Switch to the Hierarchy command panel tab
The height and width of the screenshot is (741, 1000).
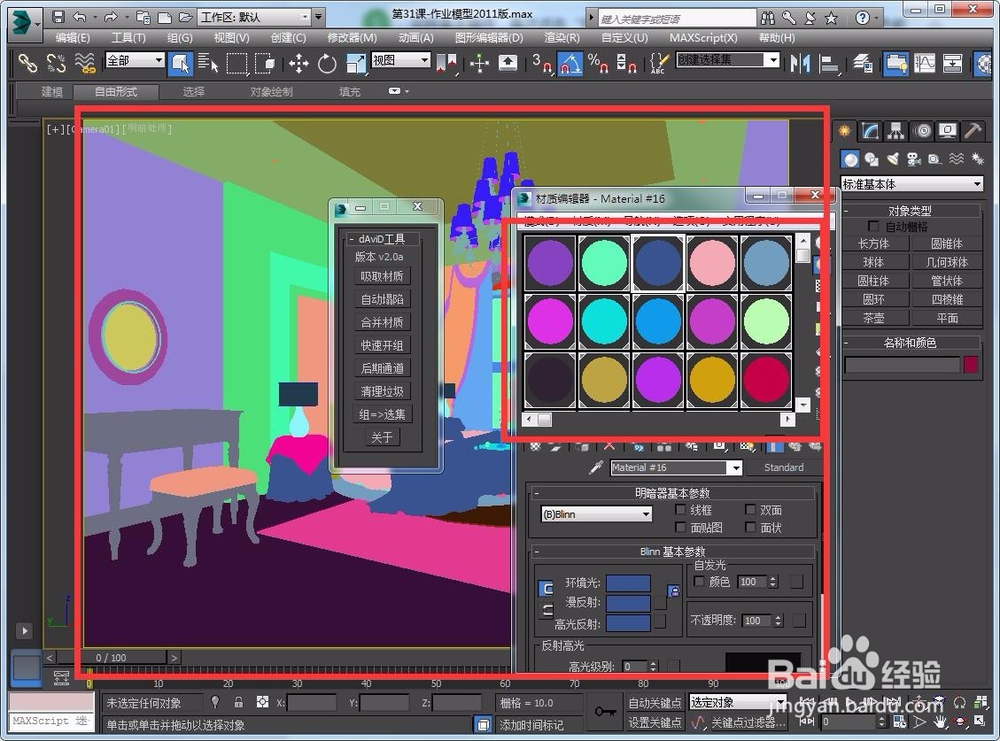[896, 131]
